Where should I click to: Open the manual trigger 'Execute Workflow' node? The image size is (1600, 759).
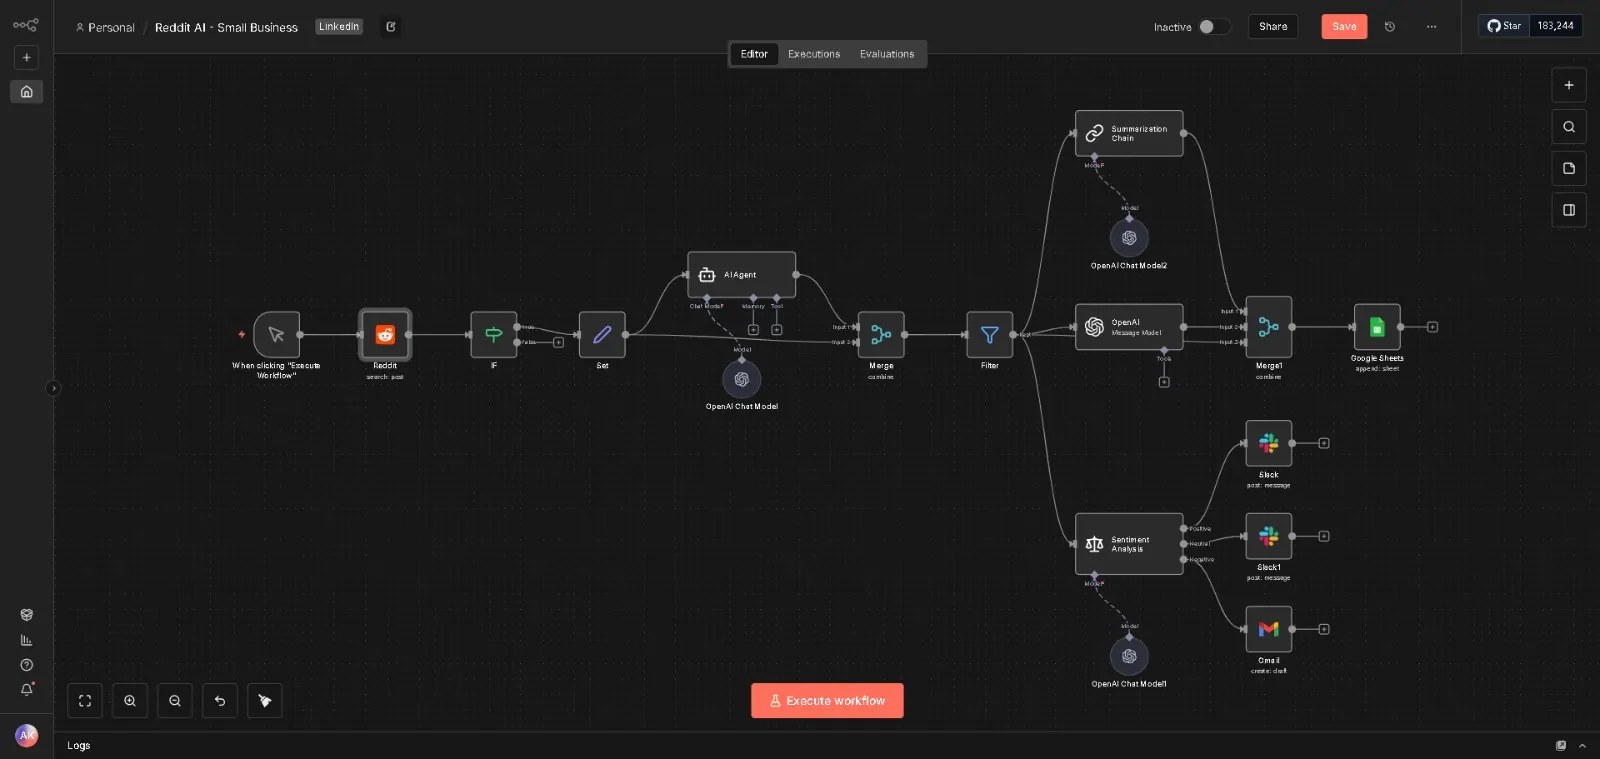tap(277, 335)
